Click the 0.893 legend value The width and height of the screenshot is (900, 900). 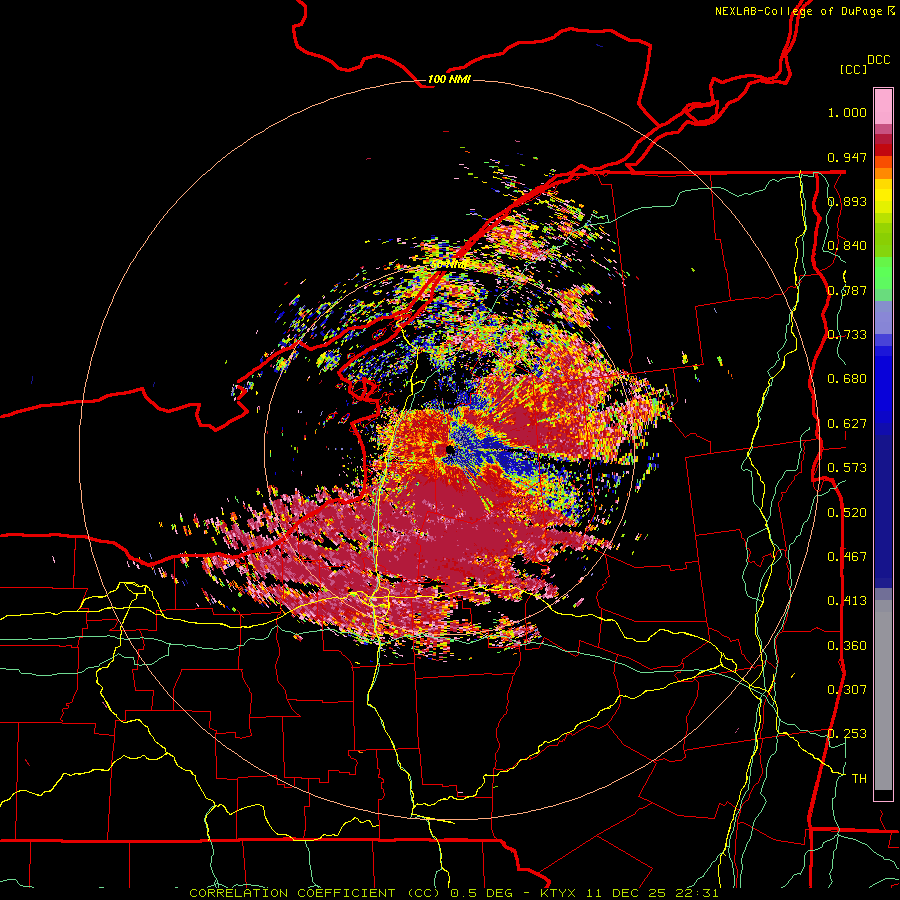847,201
